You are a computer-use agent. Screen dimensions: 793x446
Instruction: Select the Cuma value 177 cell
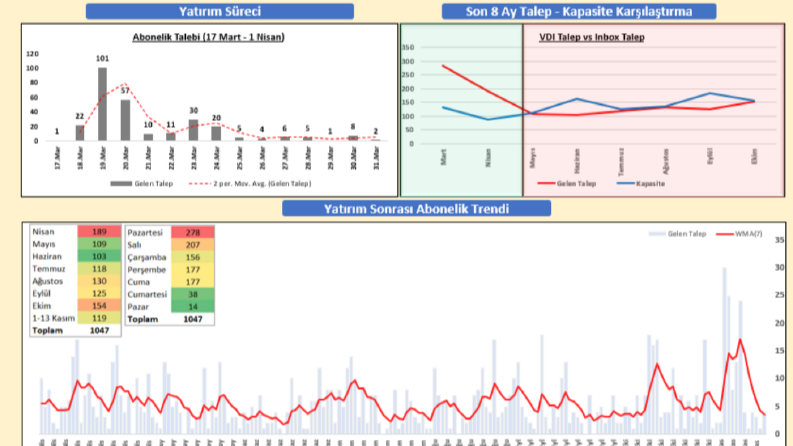(x=193, y=282)
